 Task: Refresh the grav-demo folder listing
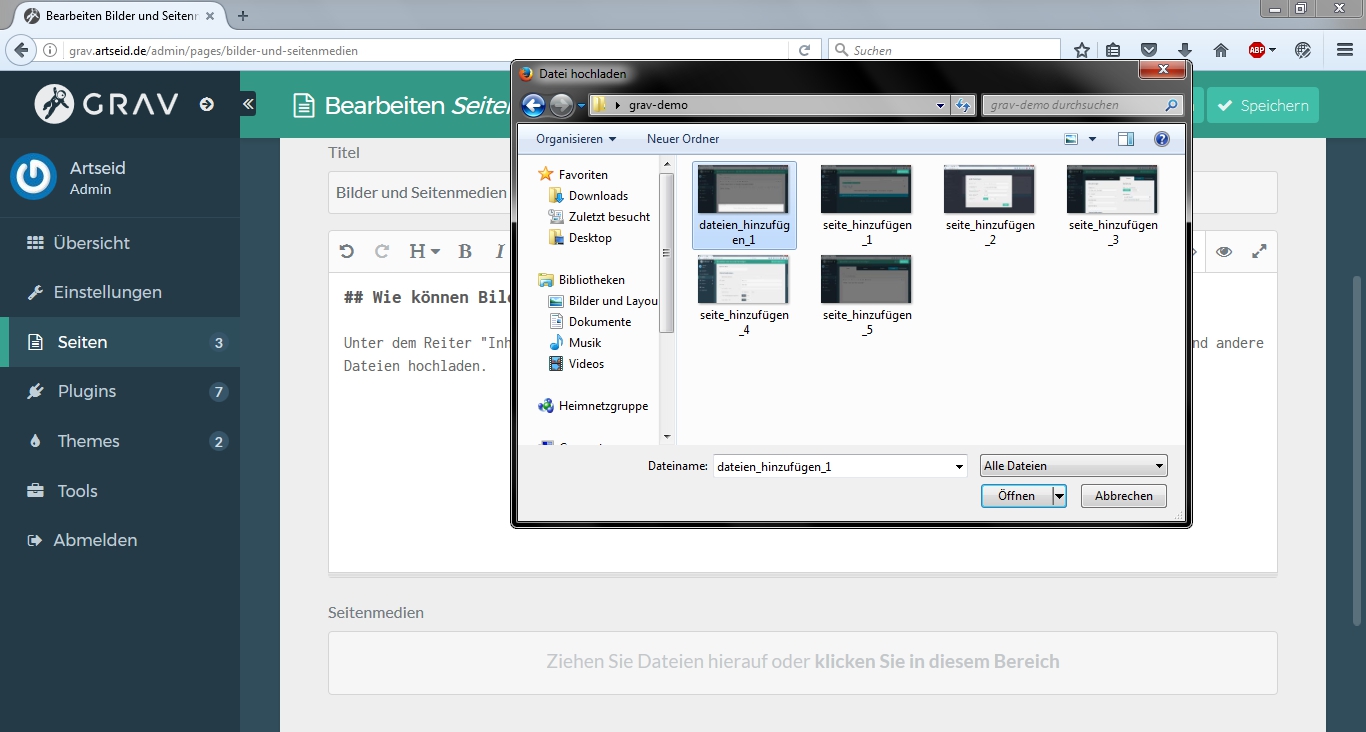point(963,105)
